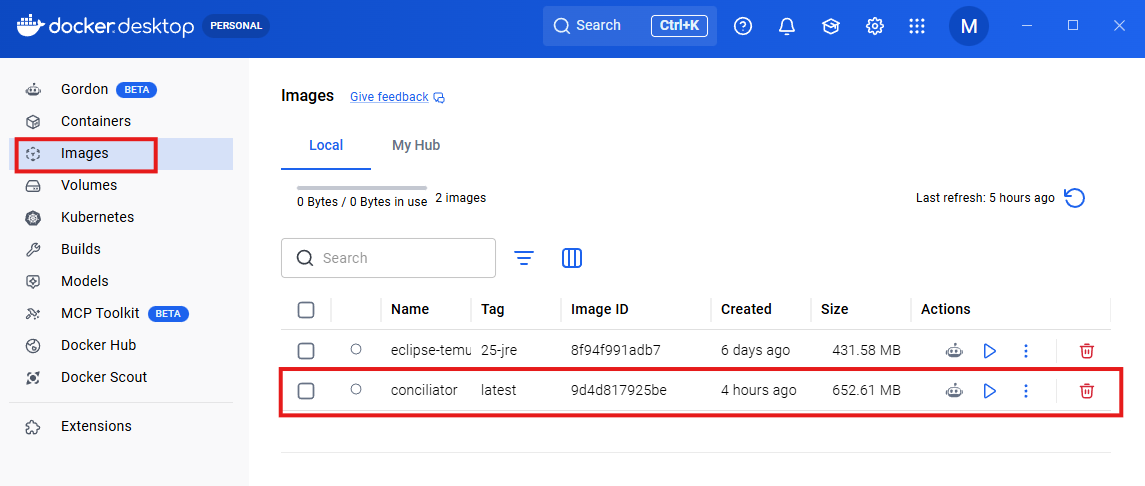Switch to the Local tab

[x=326, y=145]
